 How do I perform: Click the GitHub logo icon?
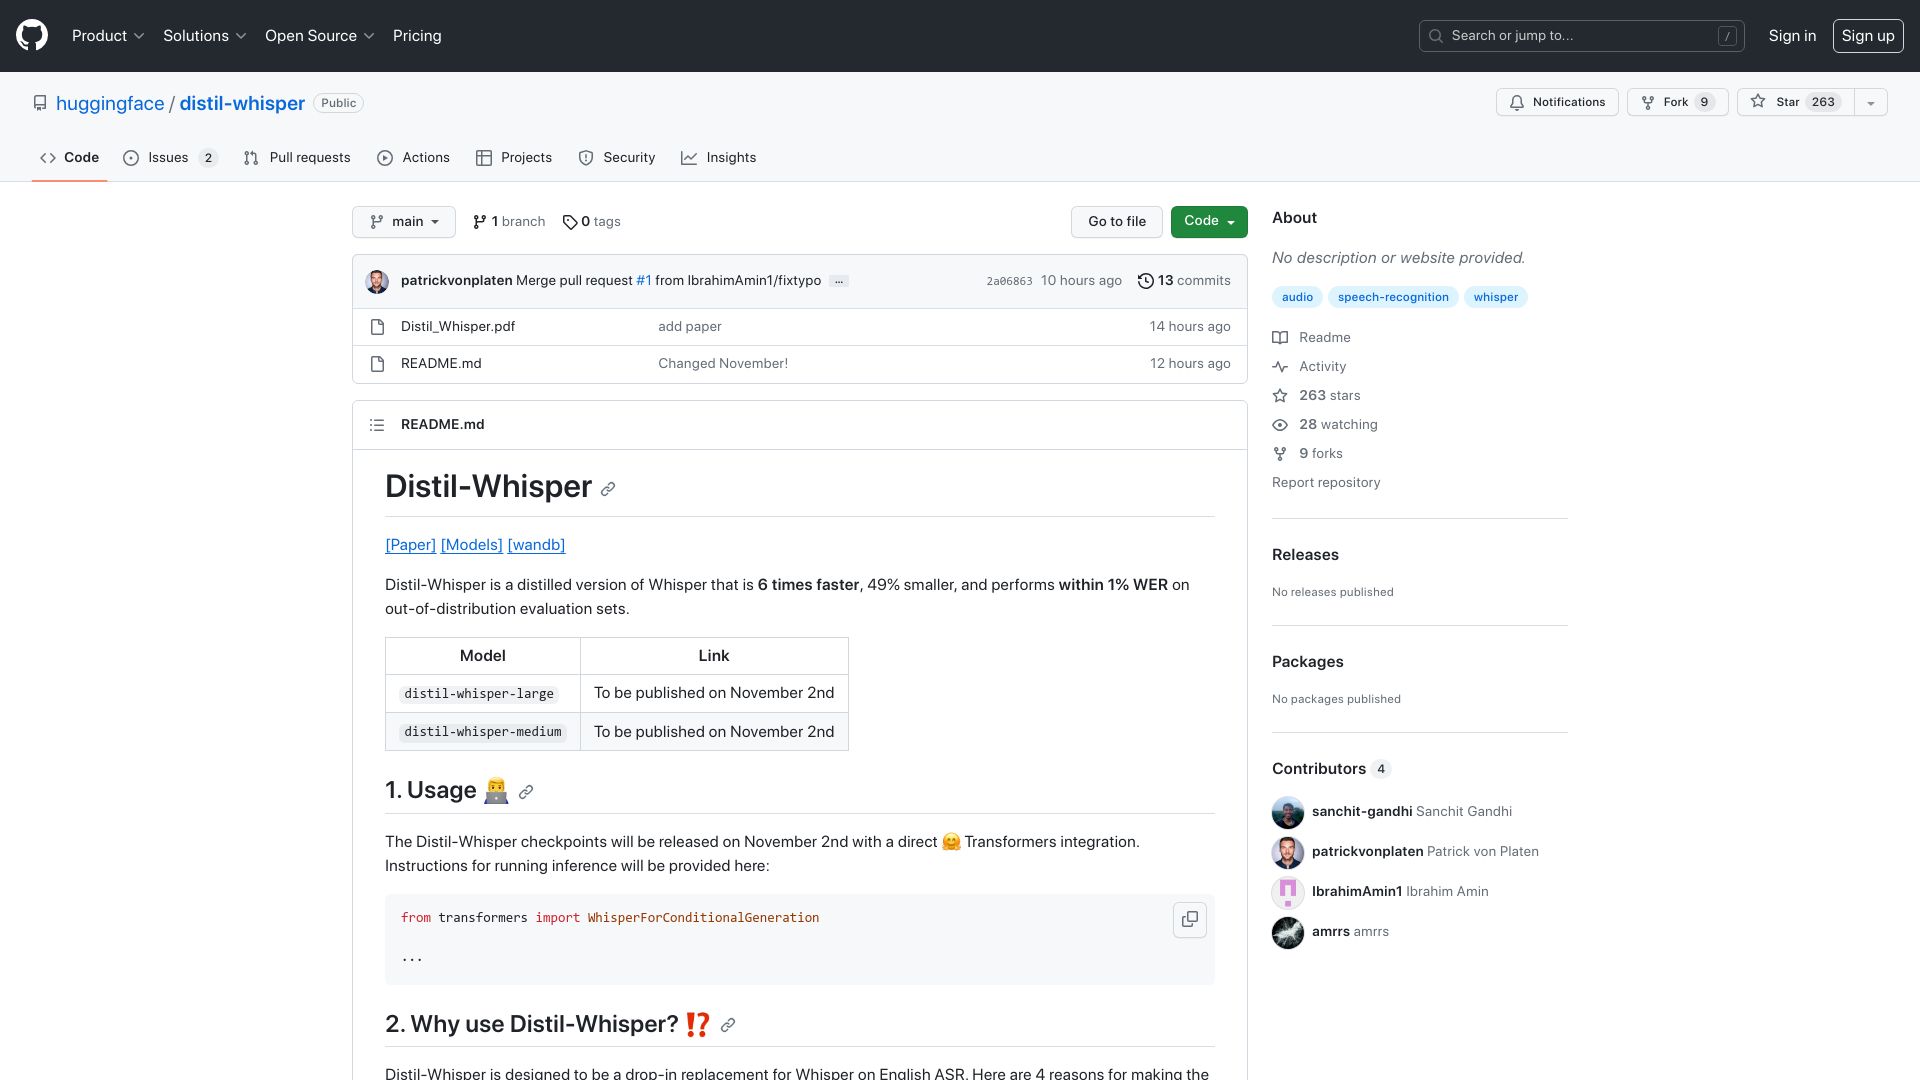[32, 36]
